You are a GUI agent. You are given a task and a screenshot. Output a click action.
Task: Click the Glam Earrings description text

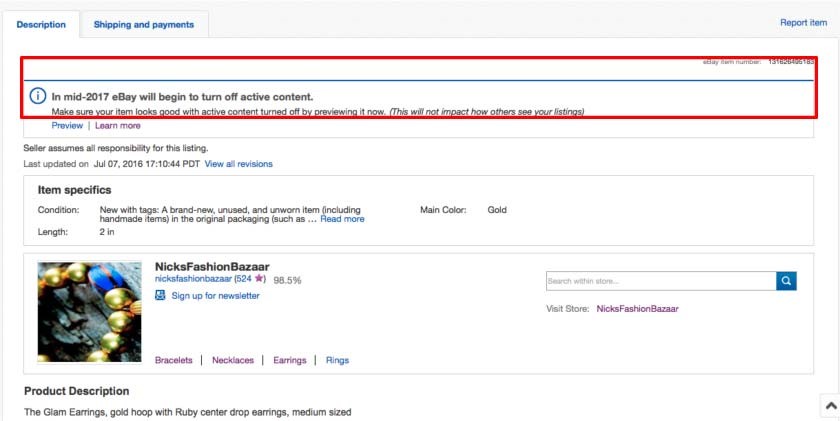point(188,412)
